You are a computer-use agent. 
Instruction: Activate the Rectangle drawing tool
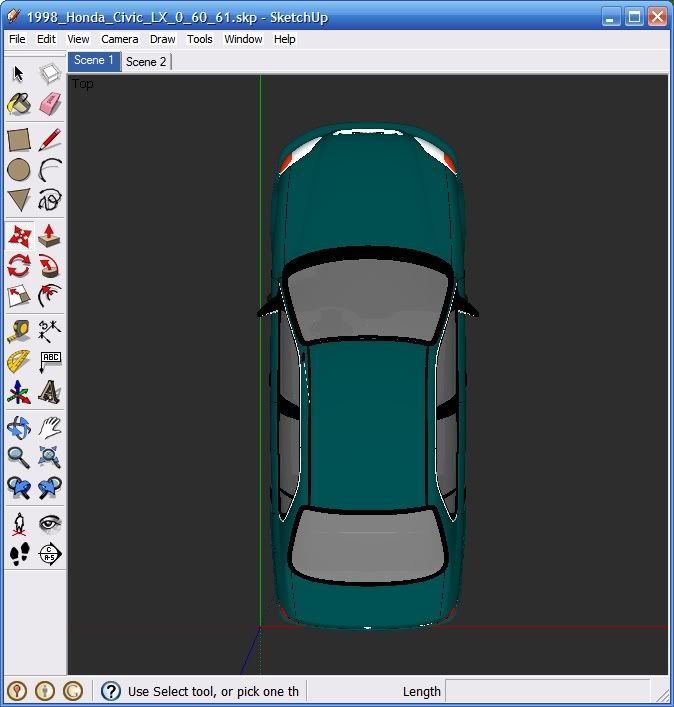coord(18,140)
